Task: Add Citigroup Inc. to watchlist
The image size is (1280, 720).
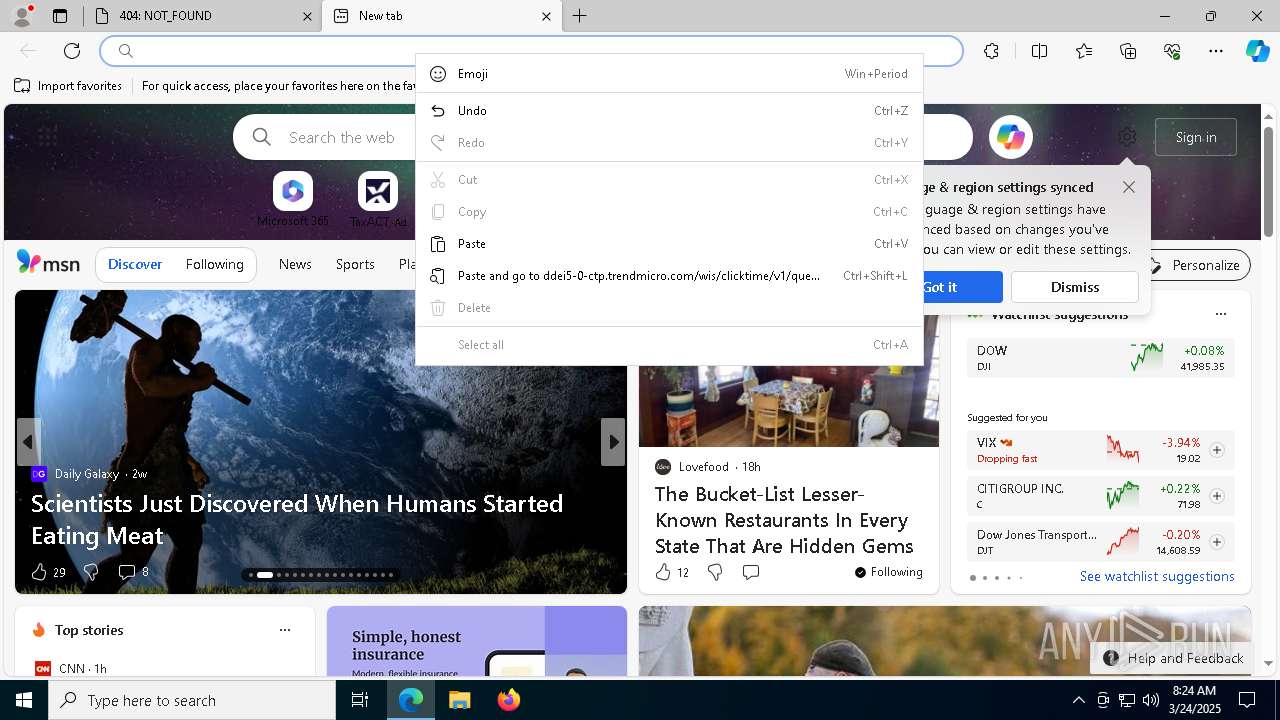Action: click(1217, 496)
